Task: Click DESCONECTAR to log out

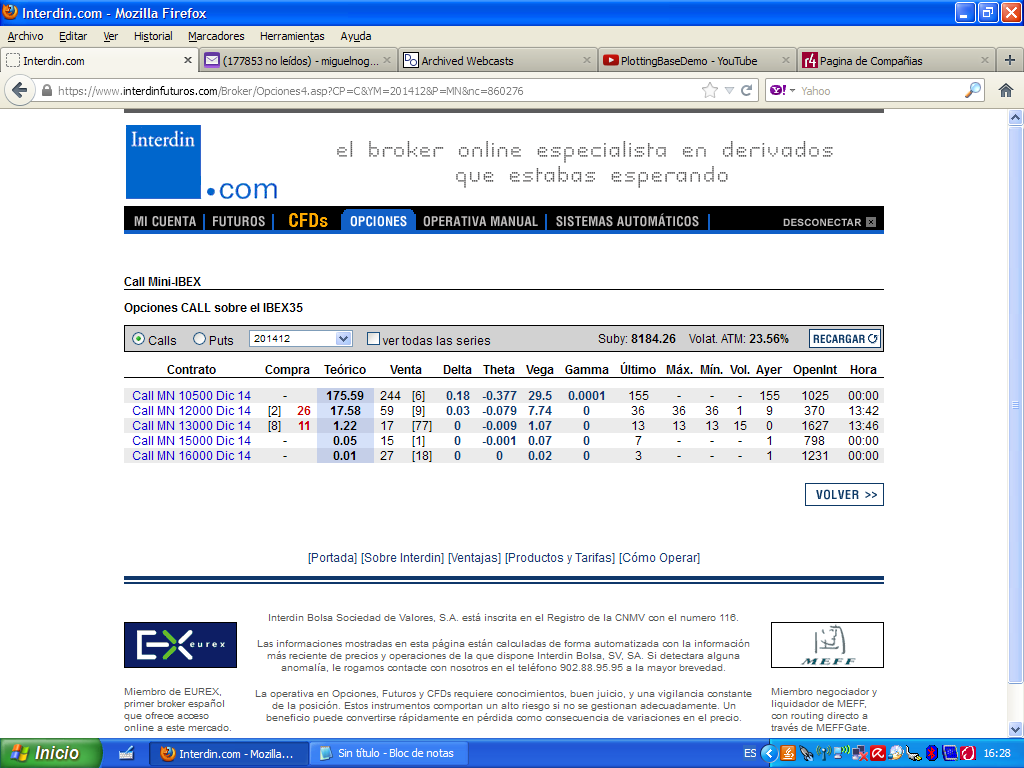Action: pos(829,222)
